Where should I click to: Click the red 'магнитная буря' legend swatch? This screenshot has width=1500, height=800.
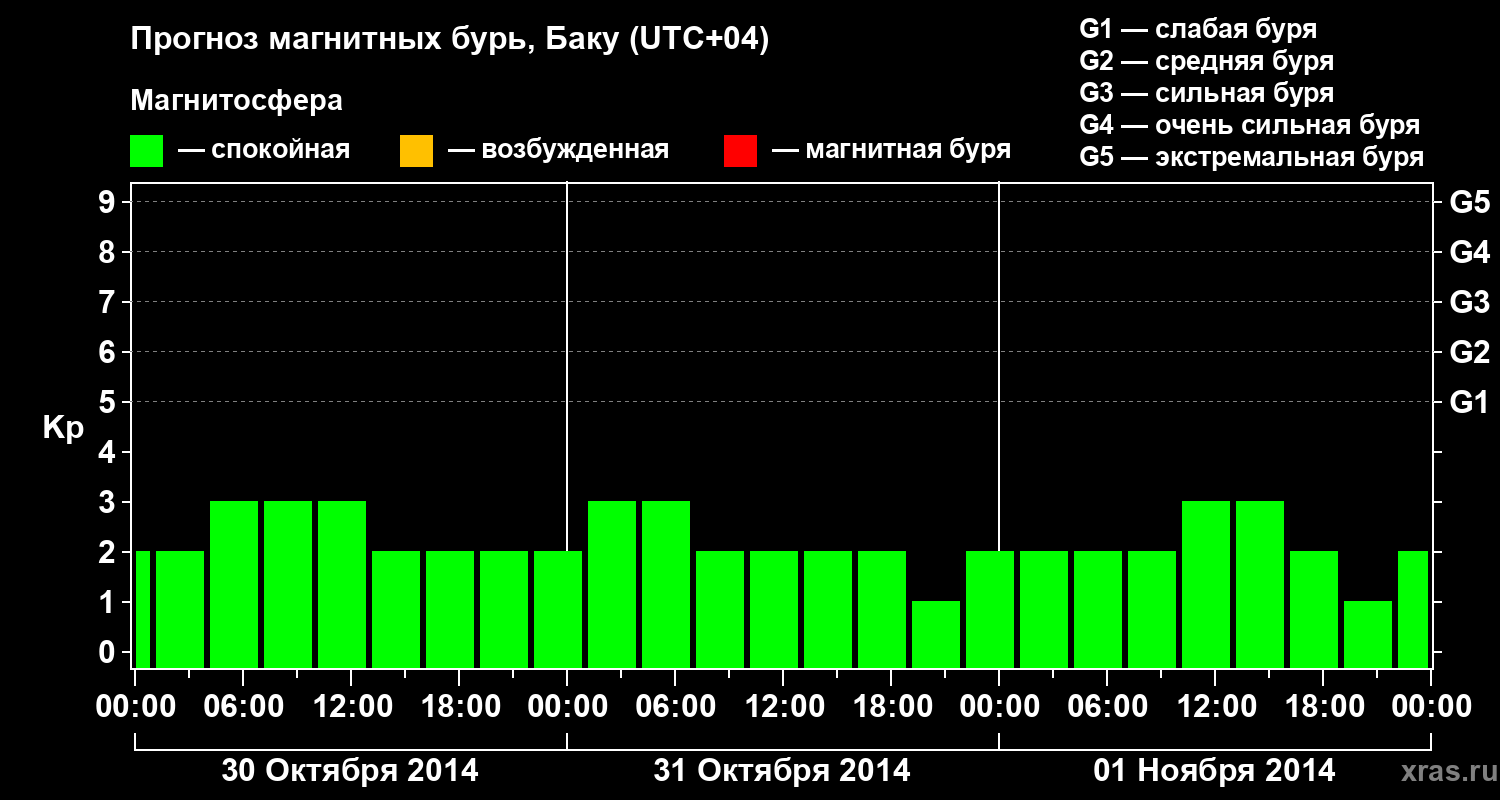point(740,151)
